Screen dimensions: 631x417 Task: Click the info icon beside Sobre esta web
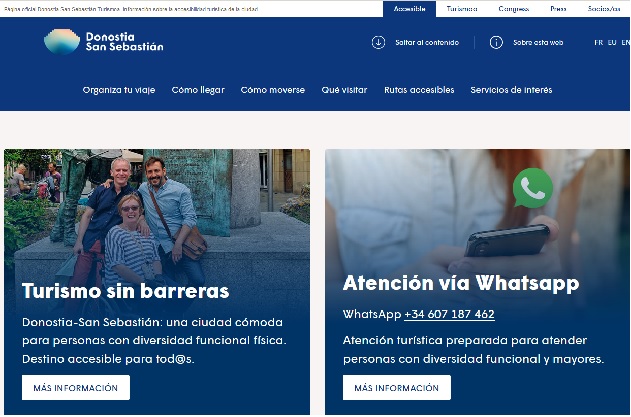click(496, 42)
